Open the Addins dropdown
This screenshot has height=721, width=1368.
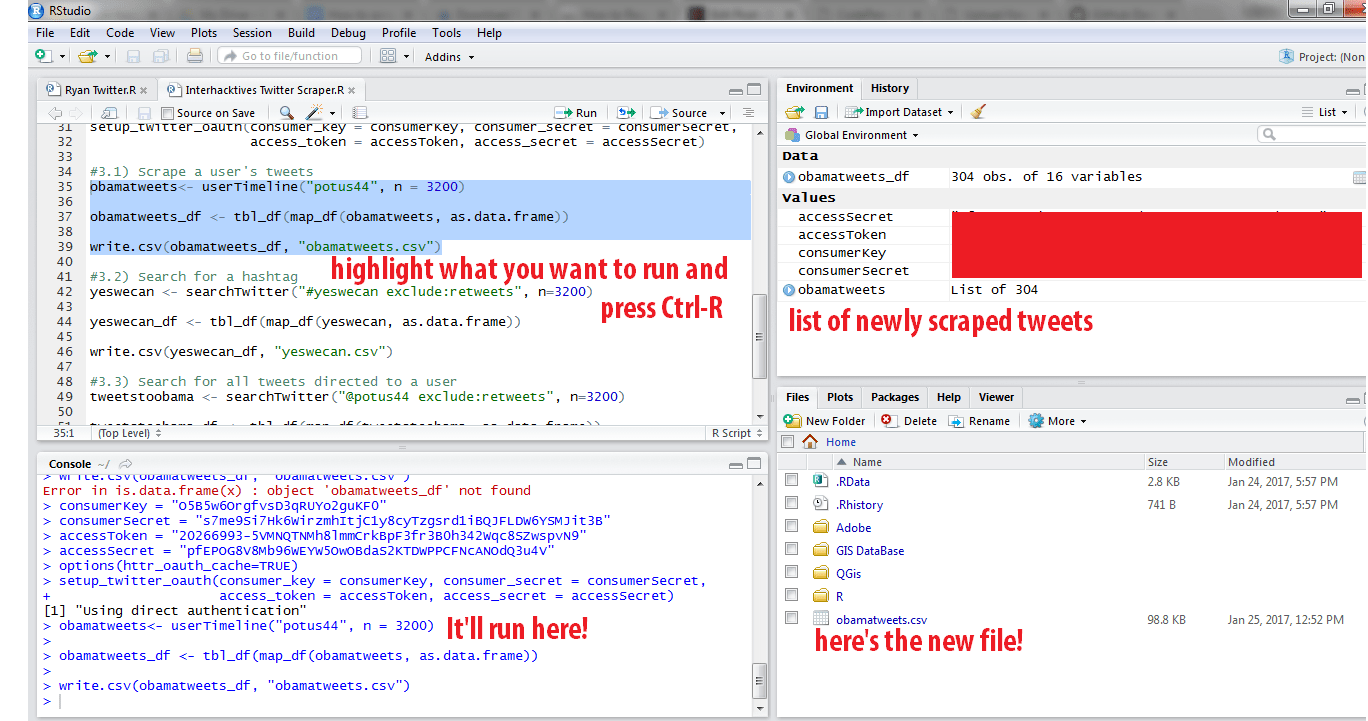coord(449,57)
